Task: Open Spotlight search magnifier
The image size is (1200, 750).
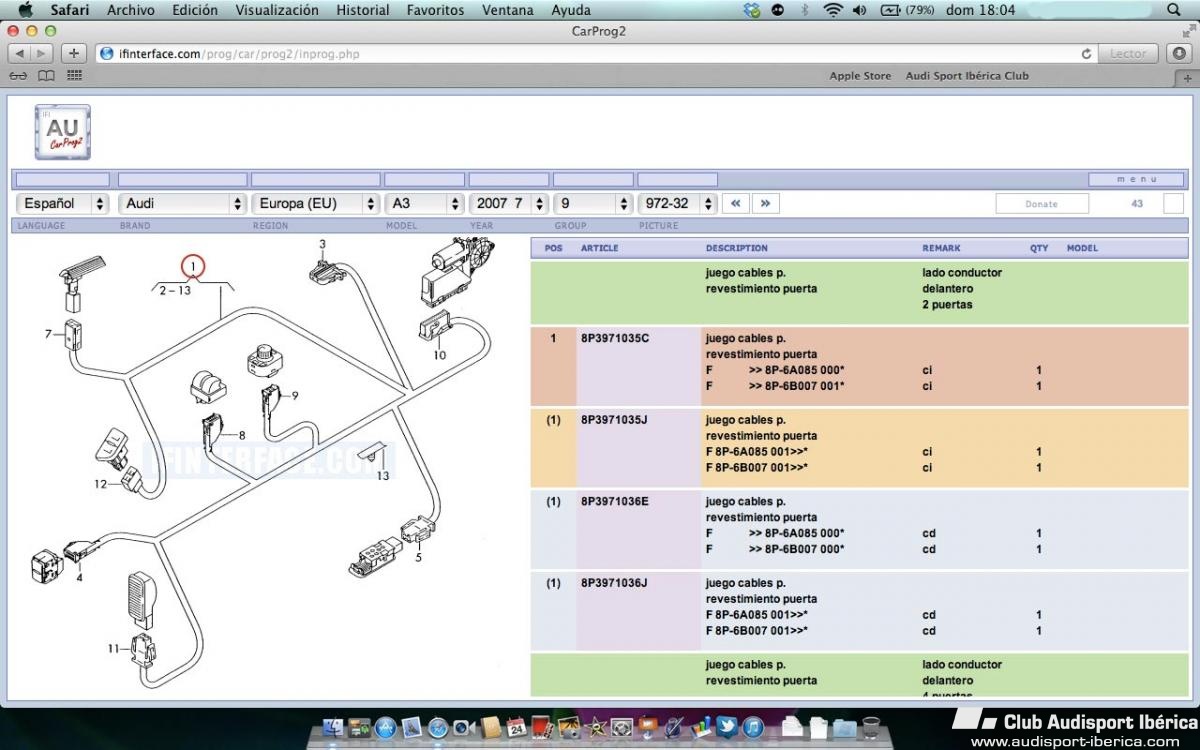Action: click(1174, 10)
